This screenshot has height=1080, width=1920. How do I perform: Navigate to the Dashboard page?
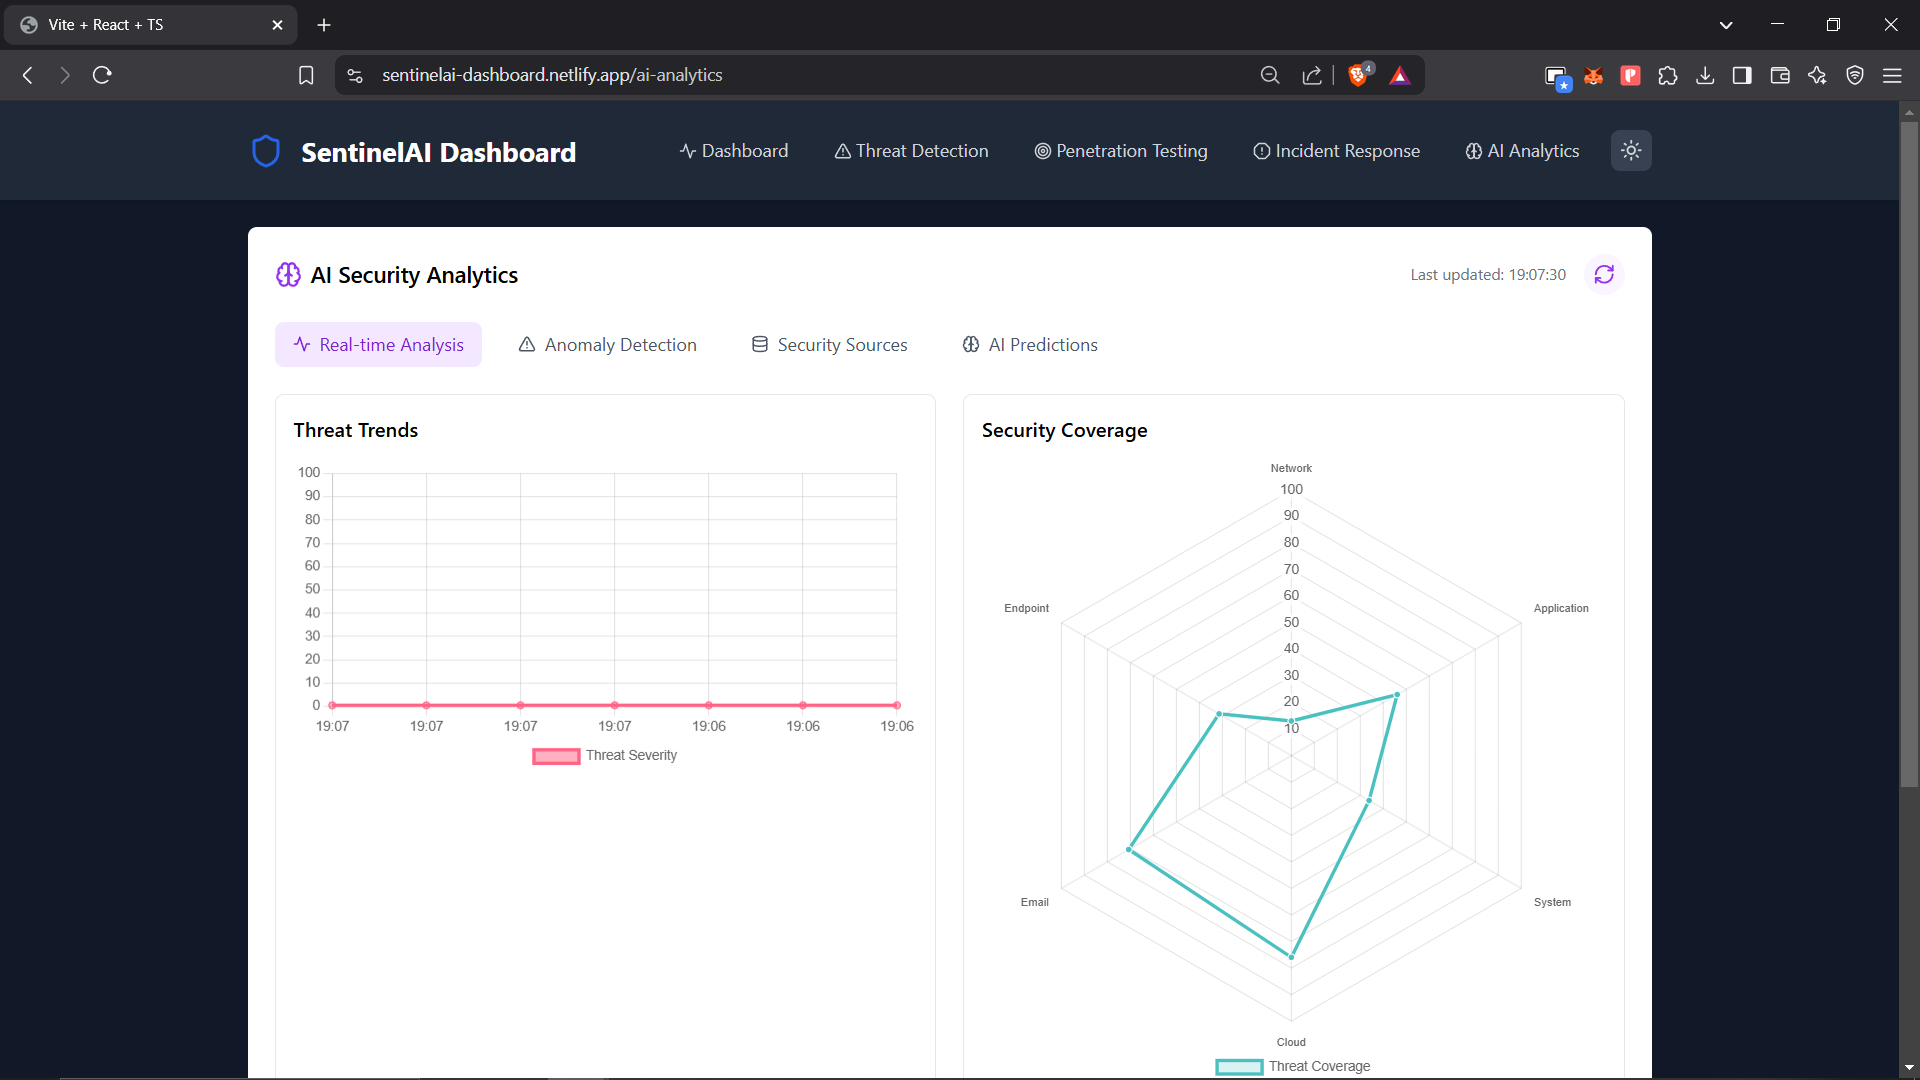pyautogui.click(x=734, y=151)
